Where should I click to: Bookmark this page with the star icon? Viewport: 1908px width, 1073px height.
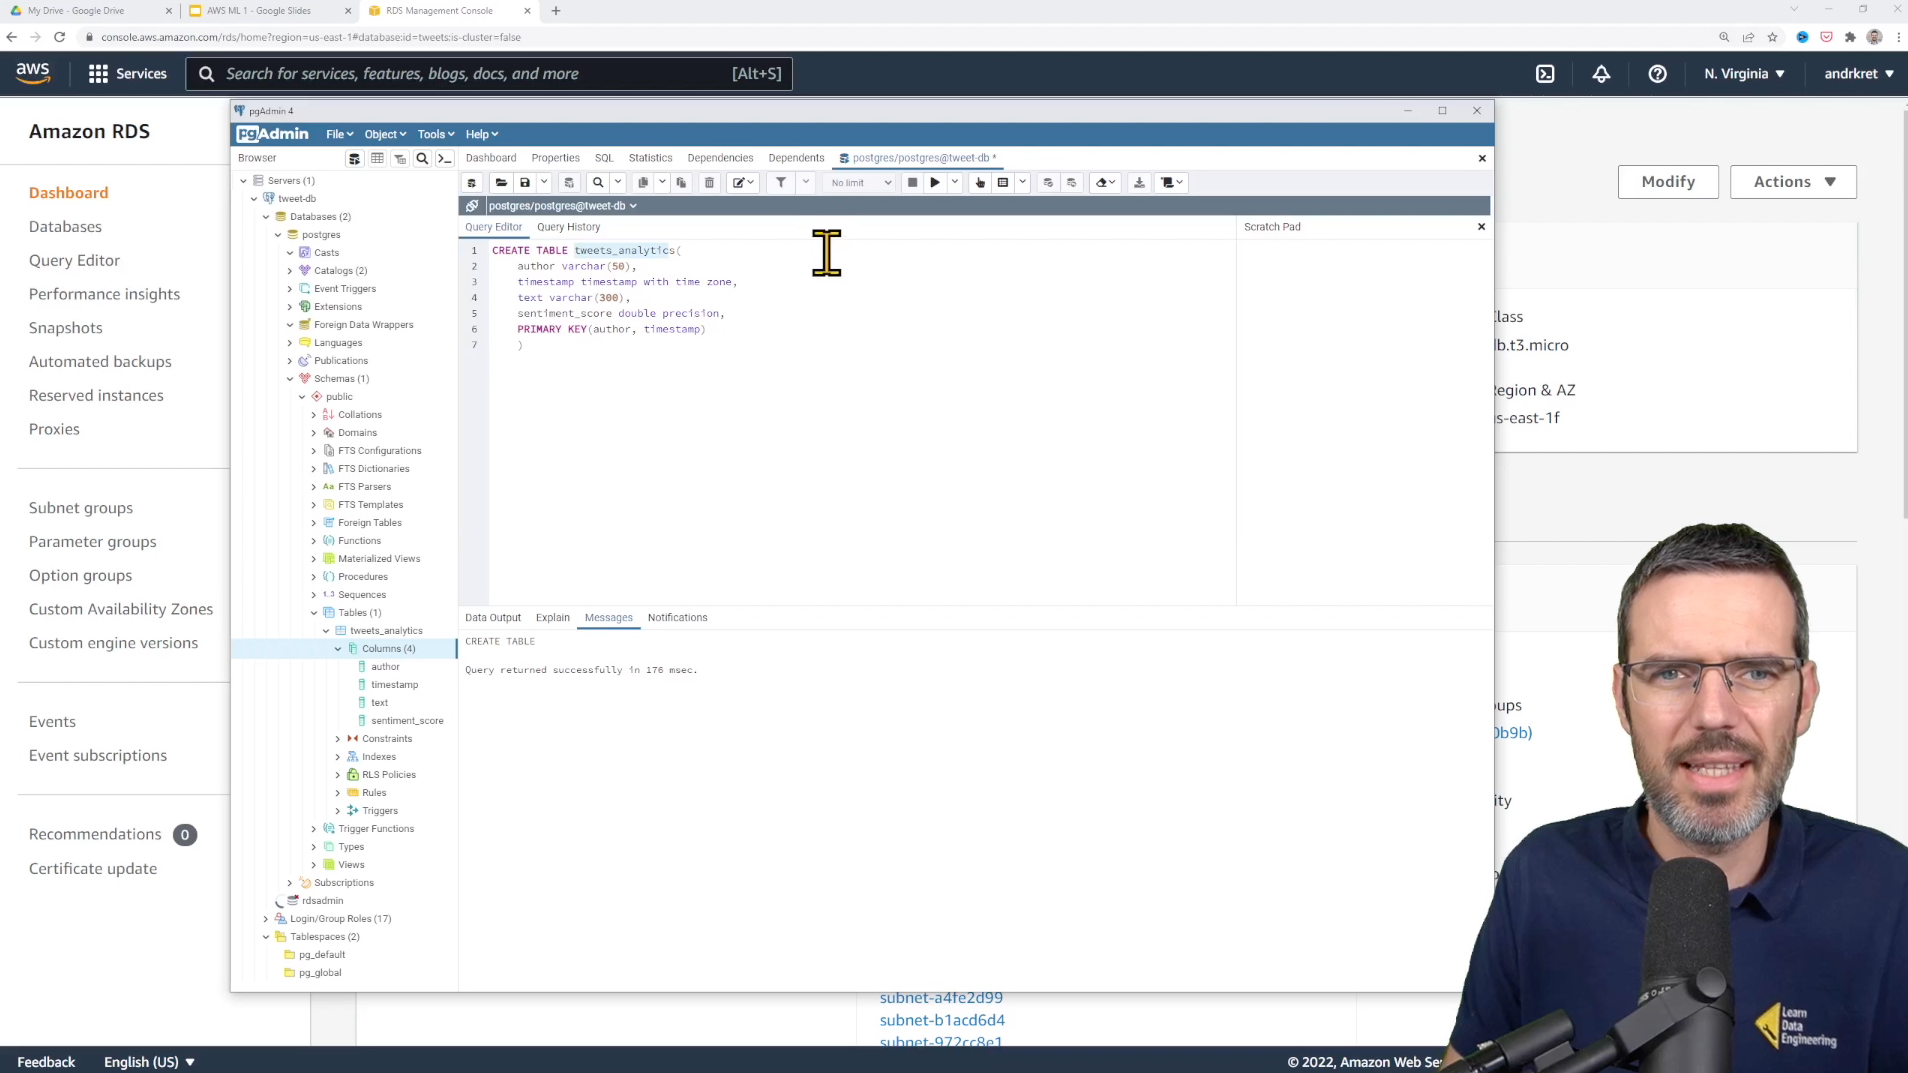tap(1772, 37)
